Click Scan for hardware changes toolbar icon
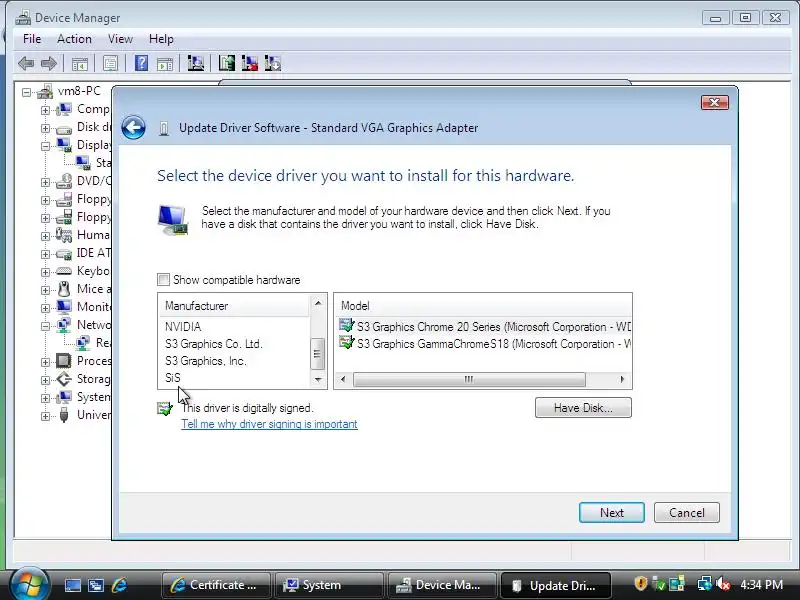The image size is (800, 600). 195,63
